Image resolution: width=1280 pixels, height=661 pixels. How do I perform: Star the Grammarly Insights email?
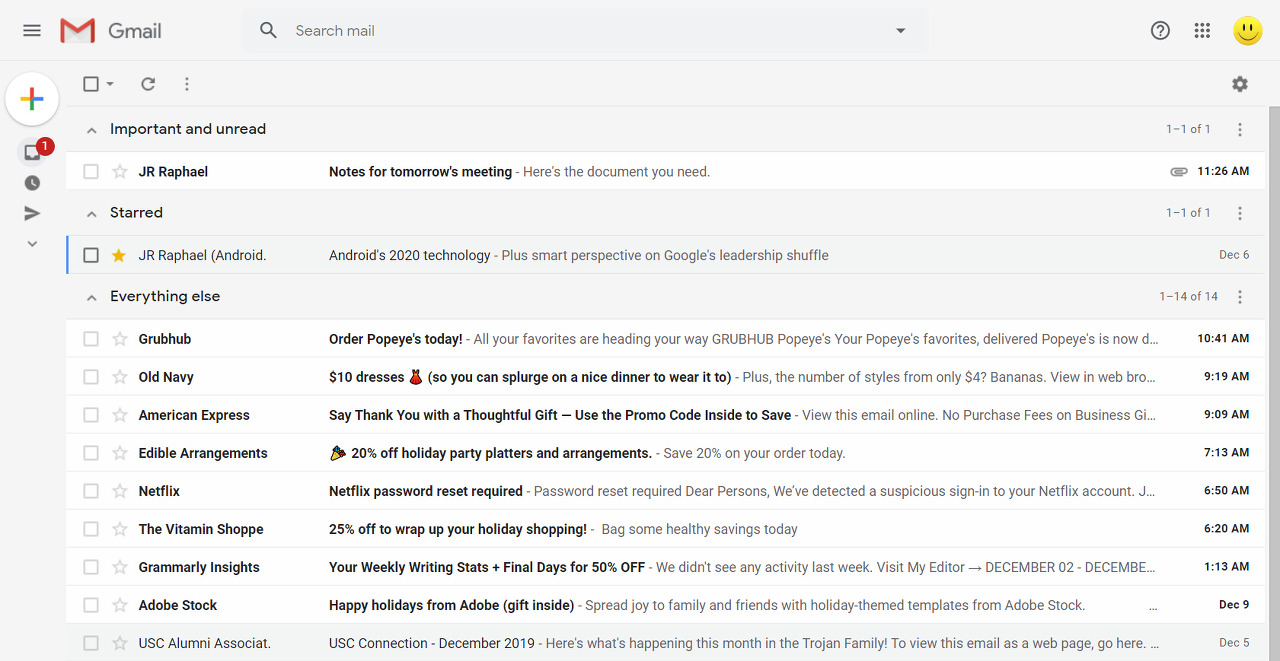click(x=119, y=567)
